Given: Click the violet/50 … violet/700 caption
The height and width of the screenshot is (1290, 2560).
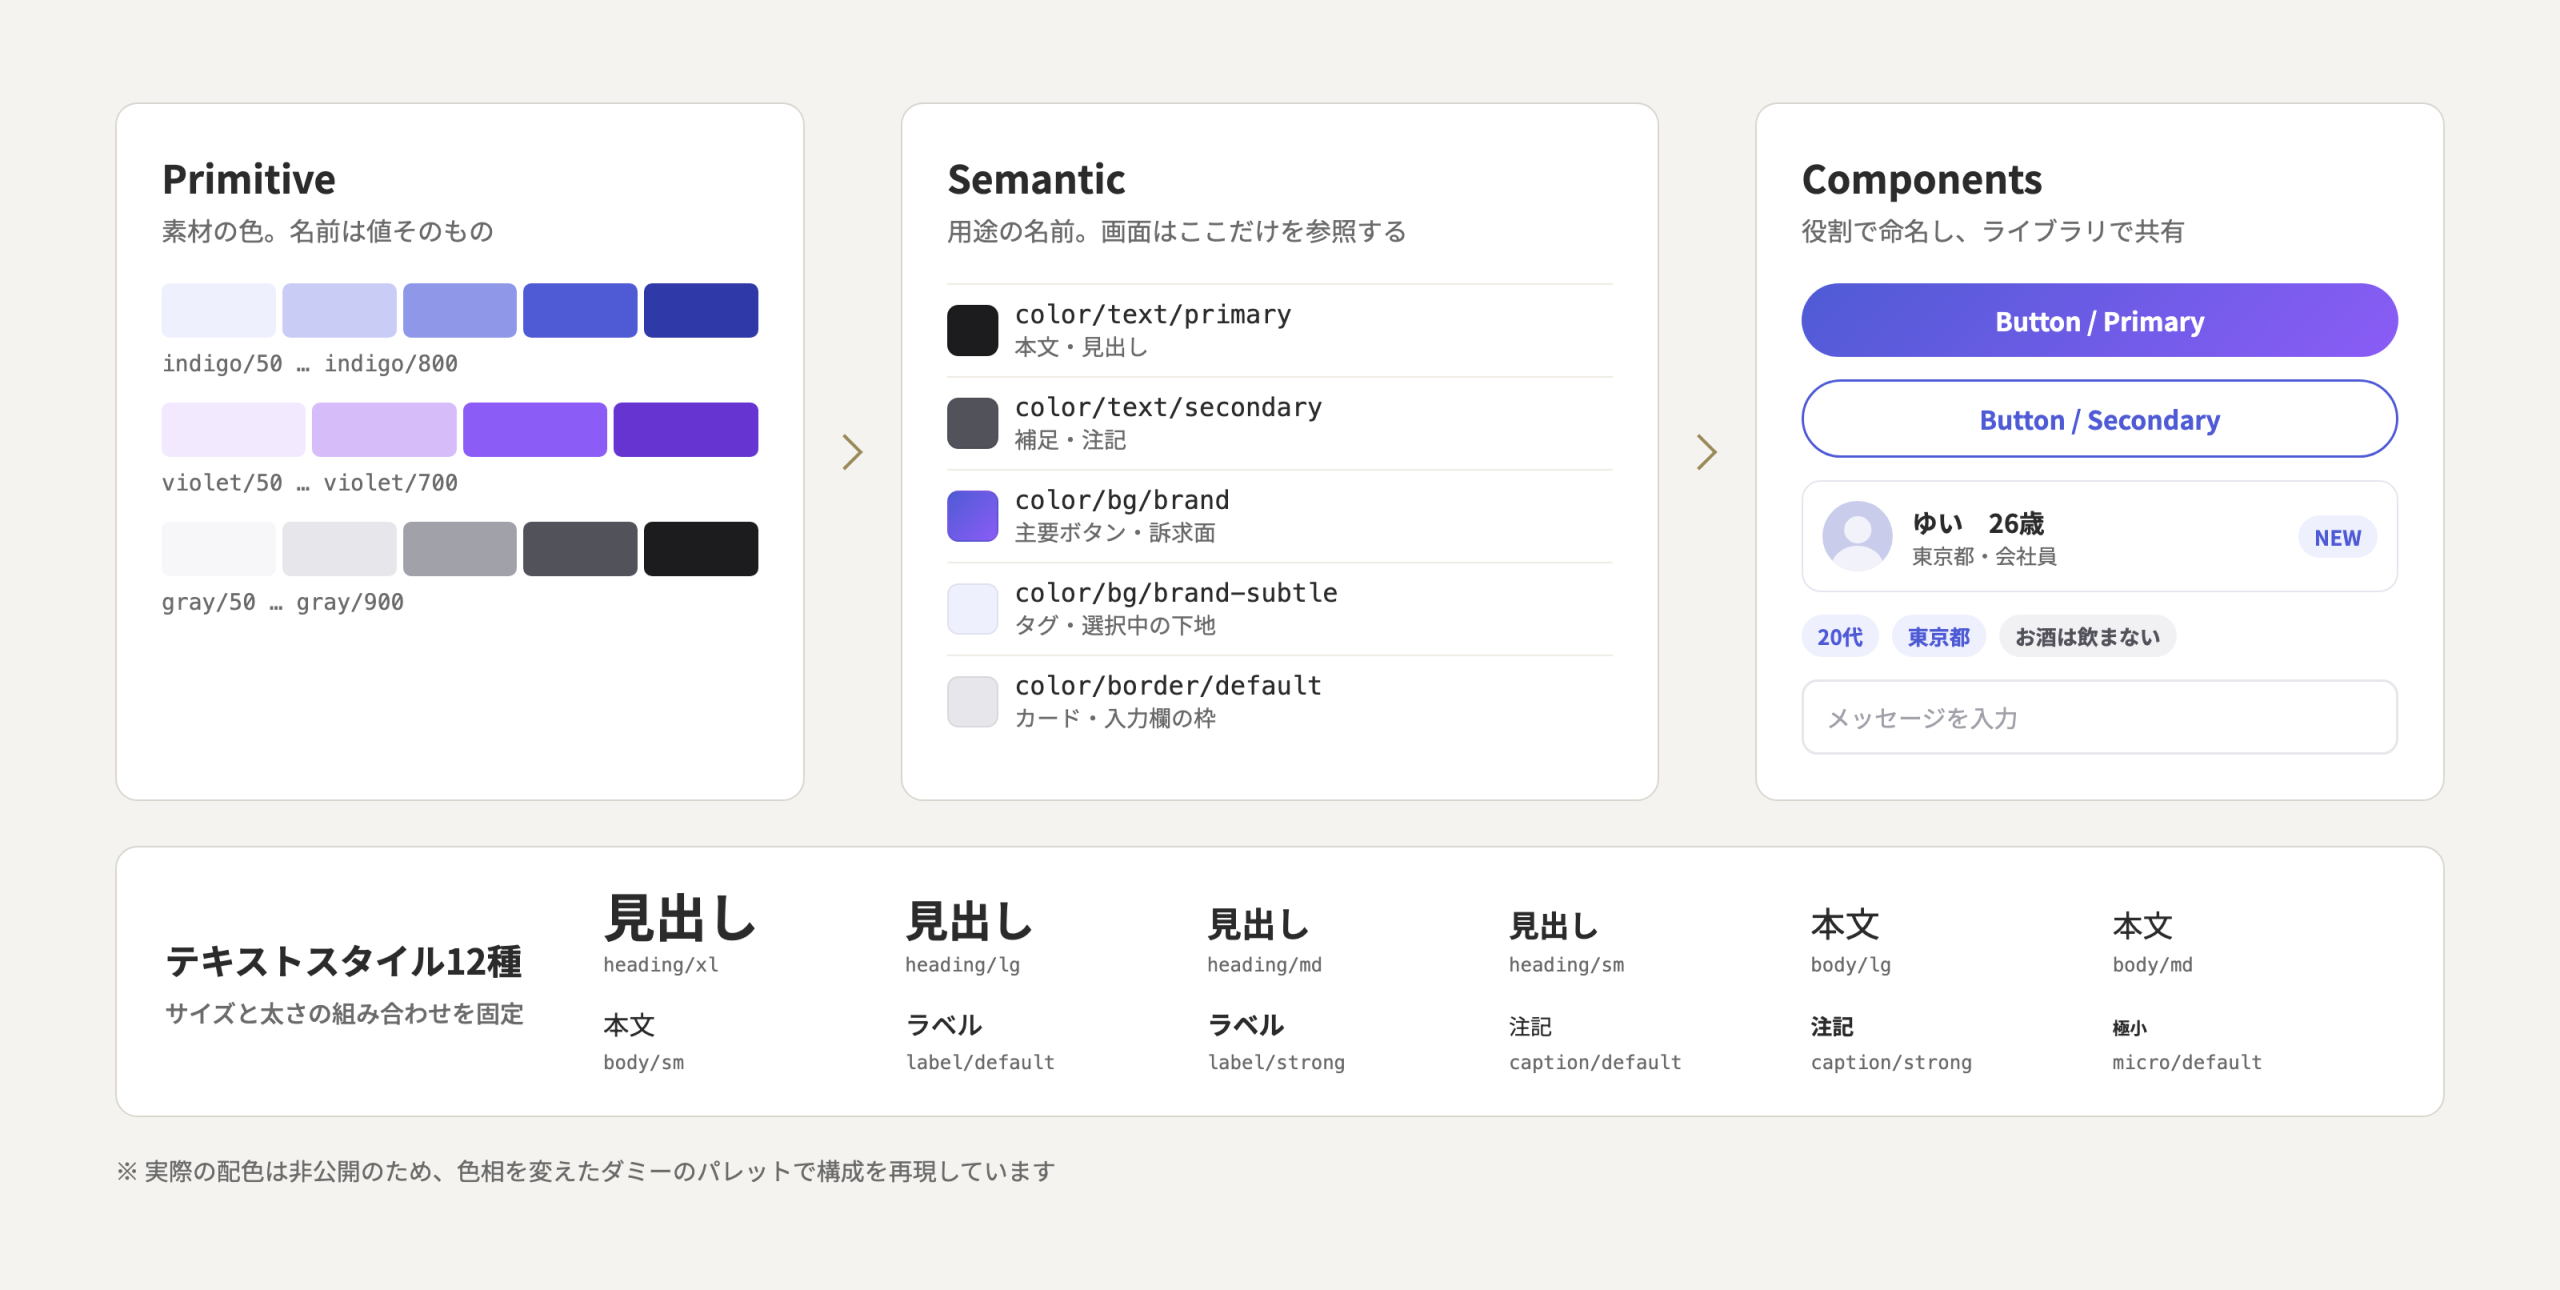Looking at the screenshot, I should pos(310,483).
